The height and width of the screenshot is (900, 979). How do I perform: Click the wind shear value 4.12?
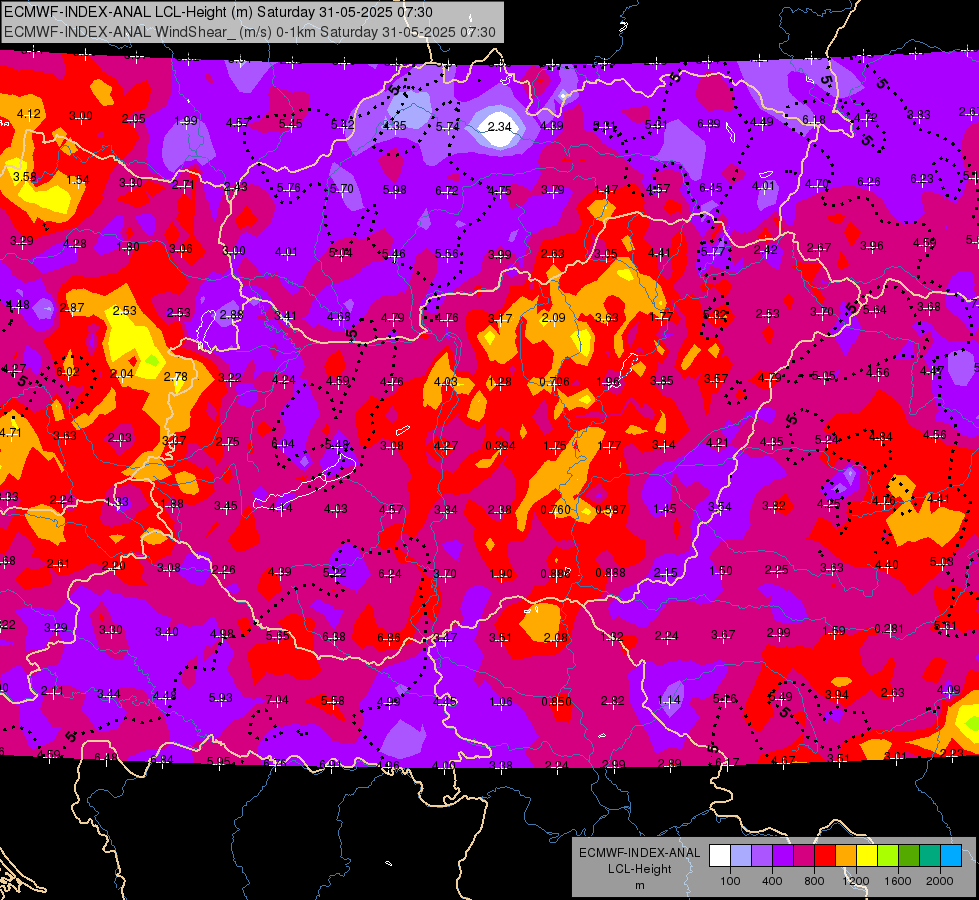coord(28,114)
